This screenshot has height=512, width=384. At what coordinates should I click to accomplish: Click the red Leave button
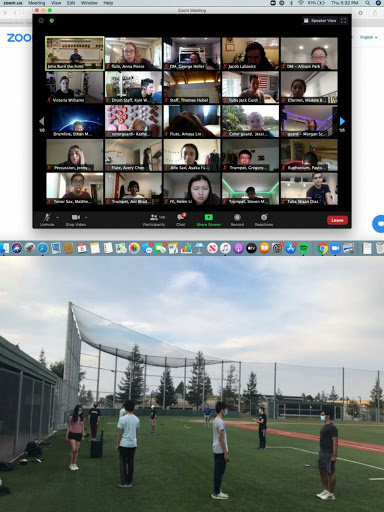click(x=337, y=220)
